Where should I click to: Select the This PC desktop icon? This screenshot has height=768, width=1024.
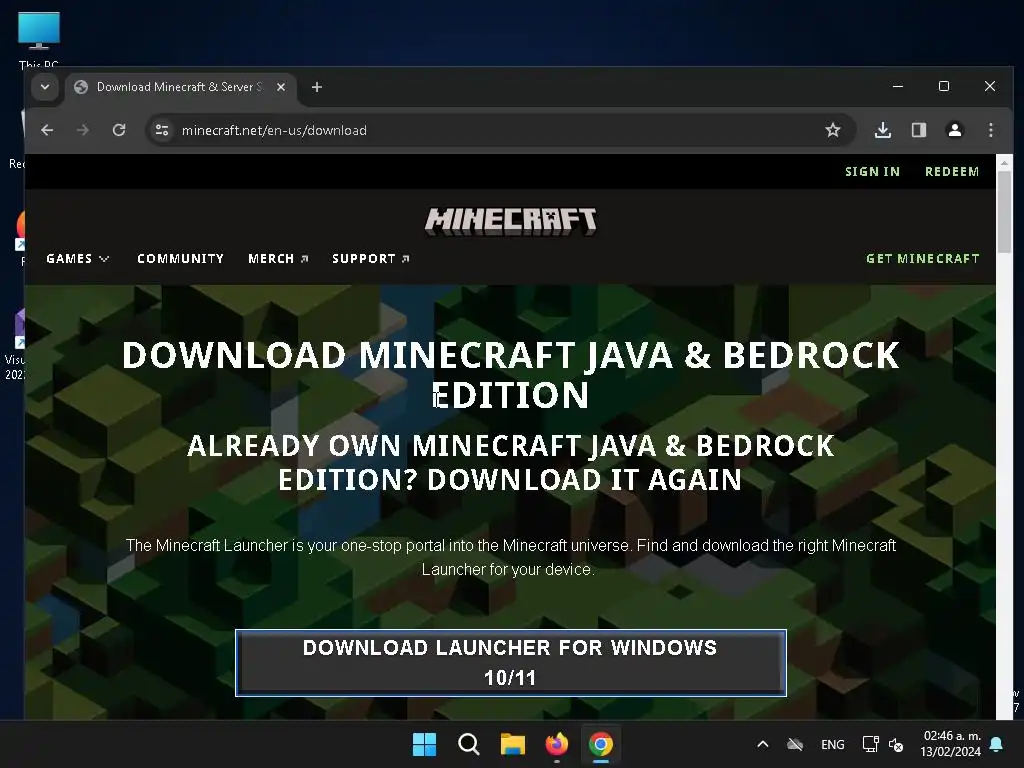(39, 39)
